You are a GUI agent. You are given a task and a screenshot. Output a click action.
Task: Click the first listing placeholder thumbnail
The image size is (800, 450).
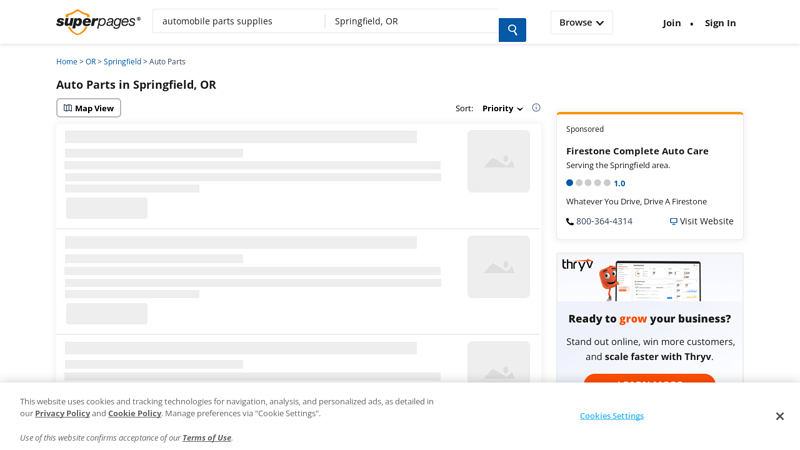[498, 161]
